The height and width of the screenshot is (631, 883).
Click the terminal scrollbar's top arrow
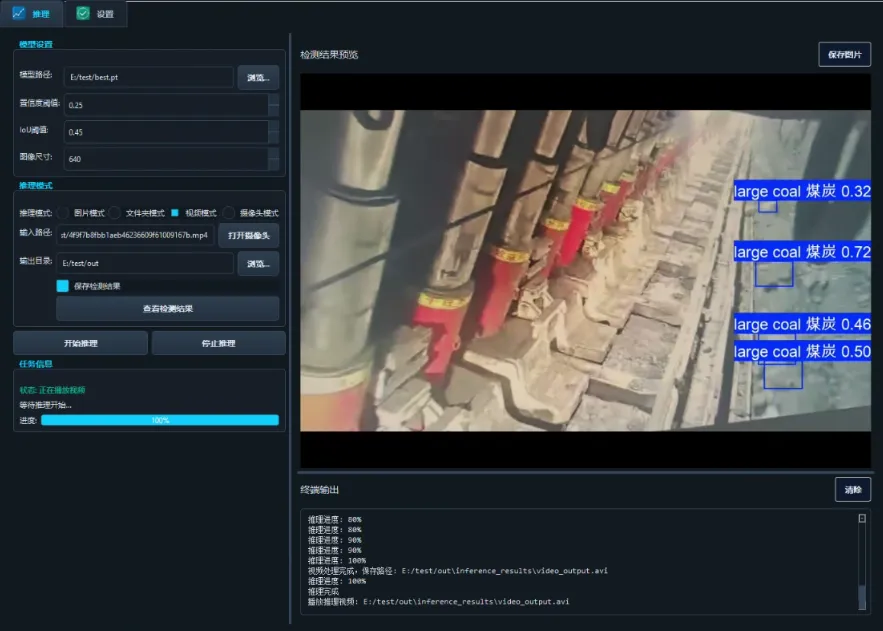click(862, 518)
